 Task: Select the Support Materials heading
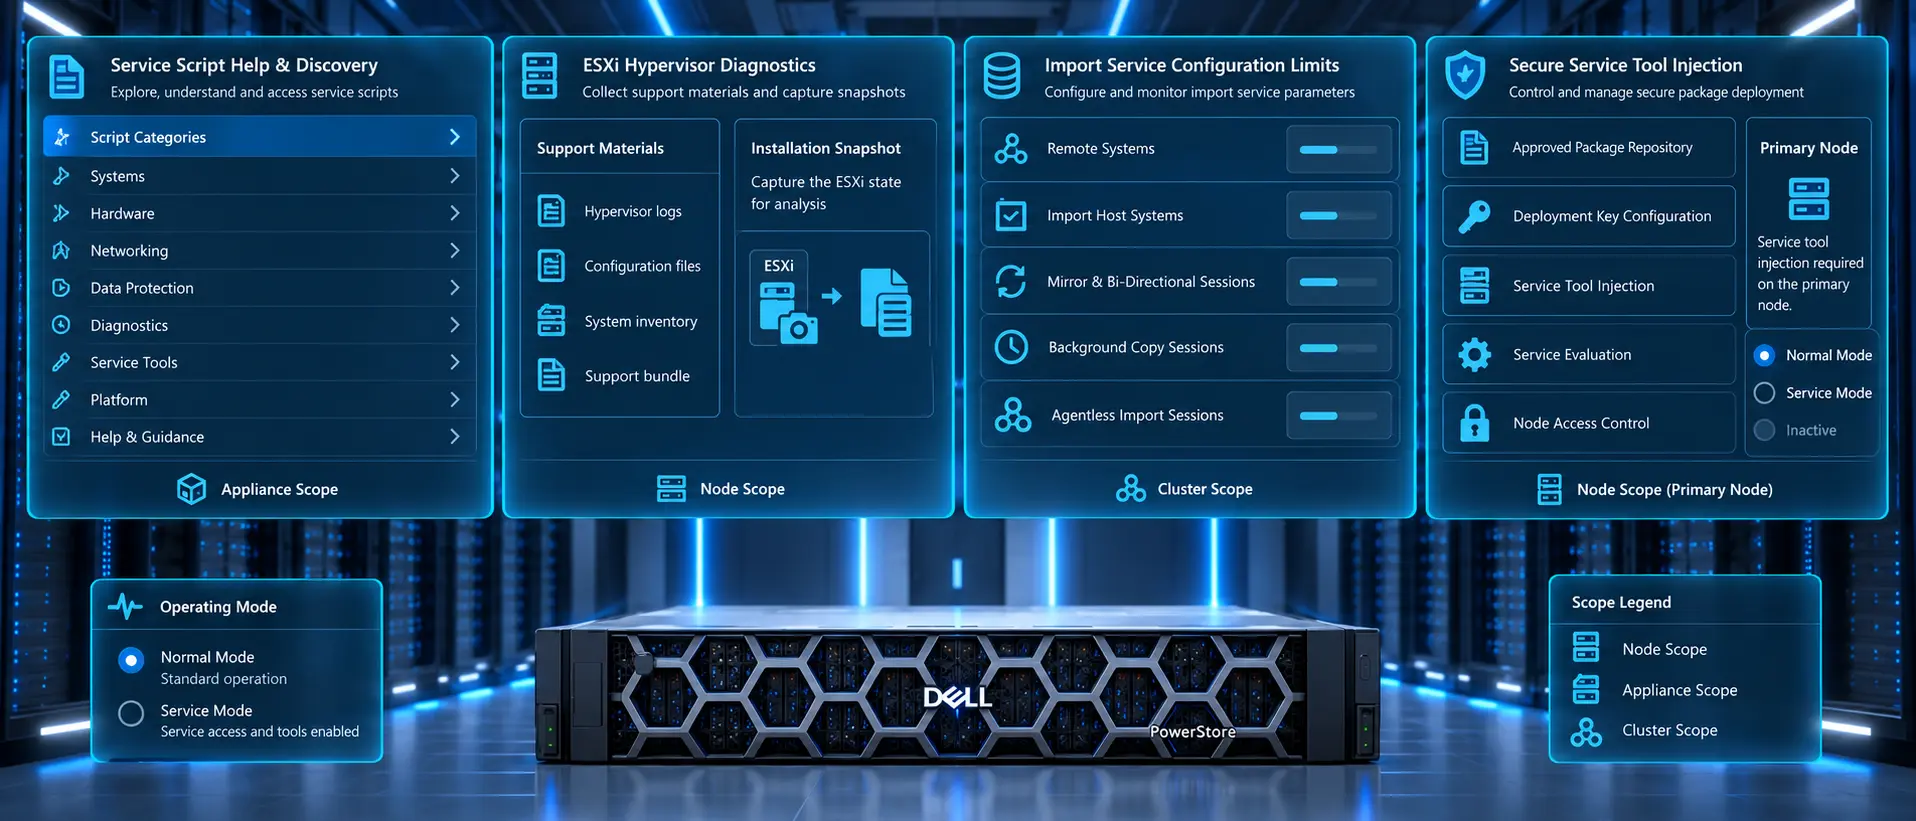pyautogui.click(x=600, y=148)
